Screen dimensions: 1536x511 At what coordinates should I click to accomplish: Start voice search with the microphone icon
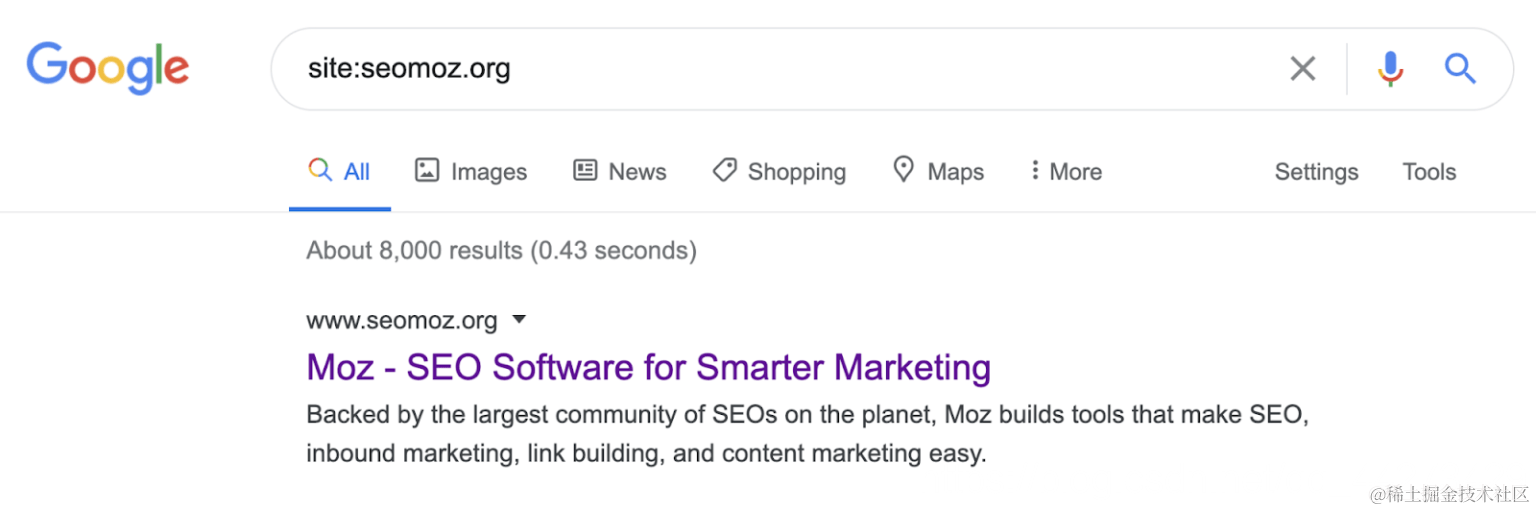click(x=1390, y=69)
